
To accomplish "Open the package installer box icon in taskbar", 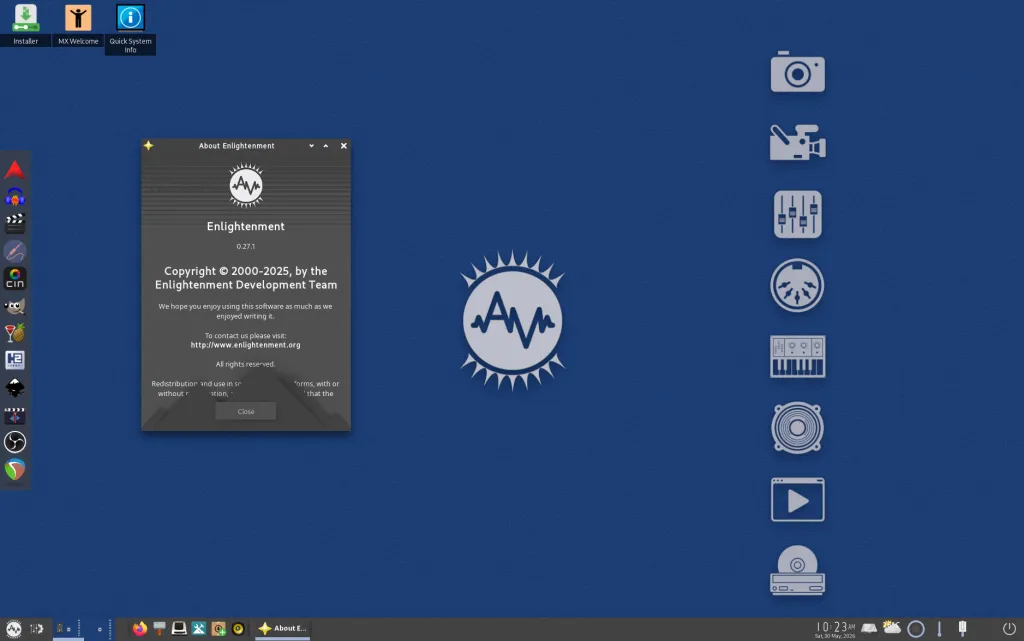I will pyautogui.click(x=219, y=629).
